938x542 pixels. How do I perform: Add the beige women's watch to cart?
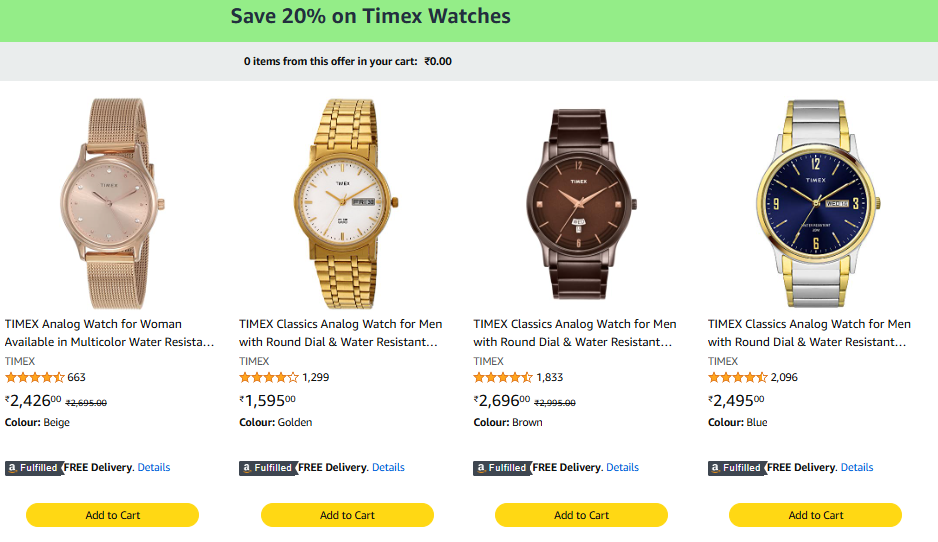pyautogui.click(x=112, y=515)
